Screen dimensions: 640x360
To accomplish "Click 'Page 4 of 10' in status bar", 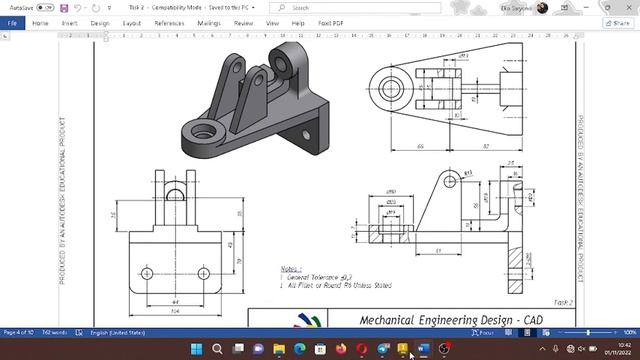I will click(18, 333).
